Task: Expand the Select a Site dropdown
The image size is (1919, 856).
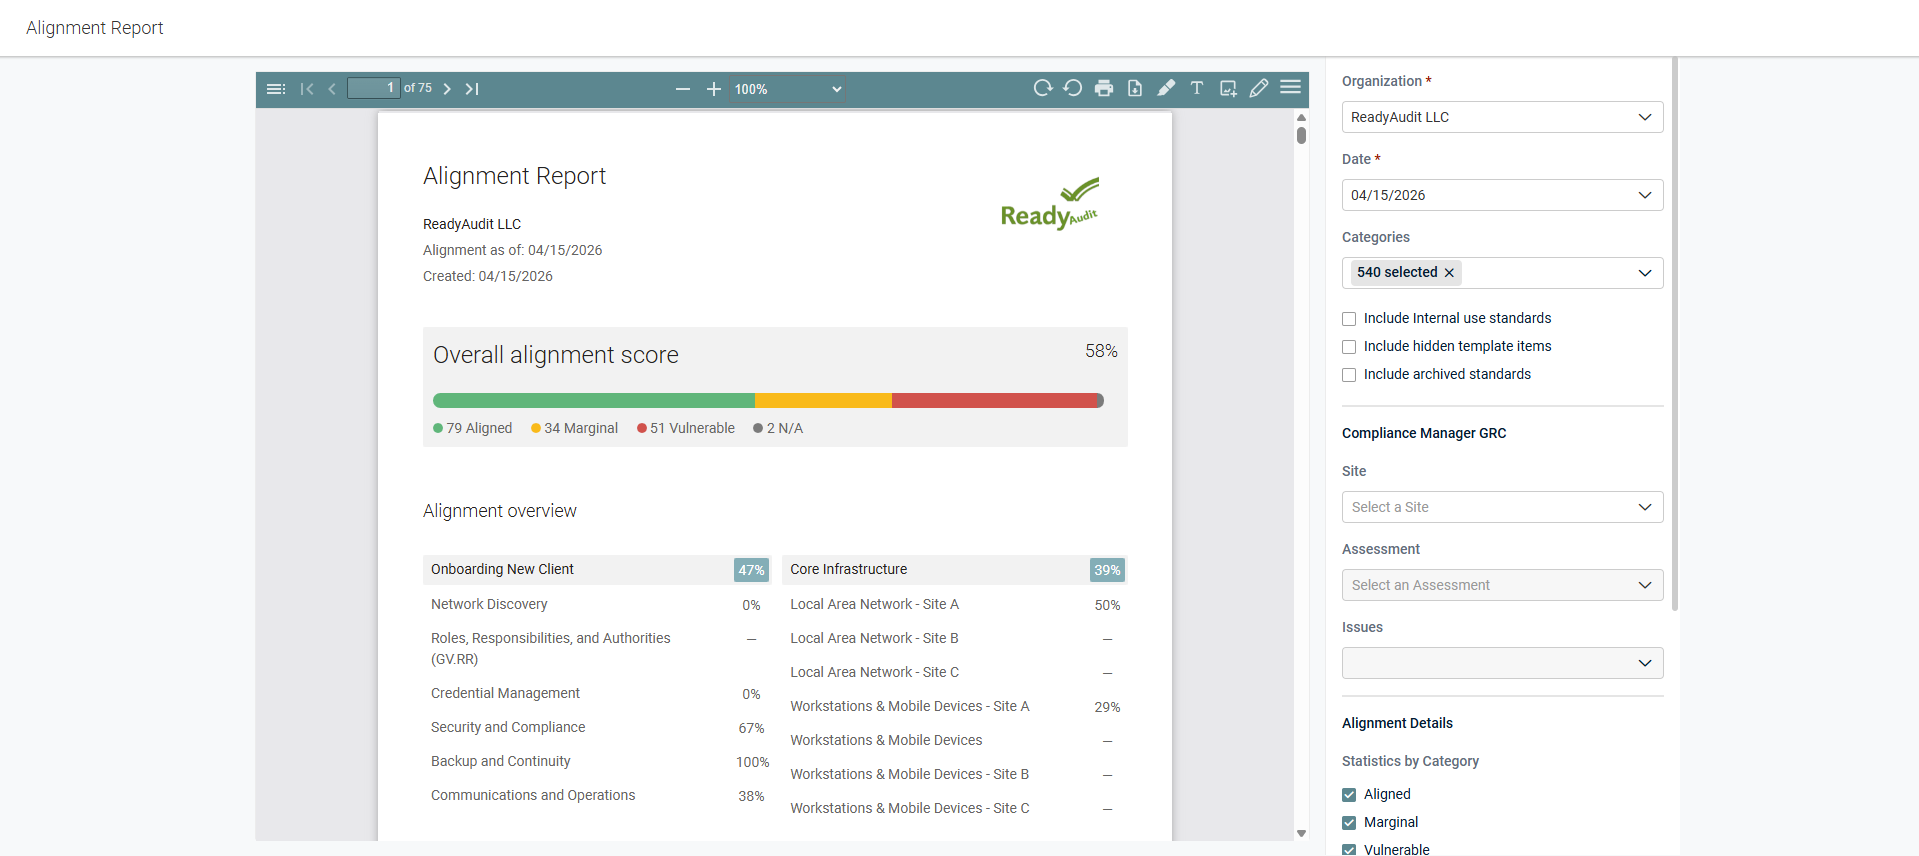Action: 1501,507
